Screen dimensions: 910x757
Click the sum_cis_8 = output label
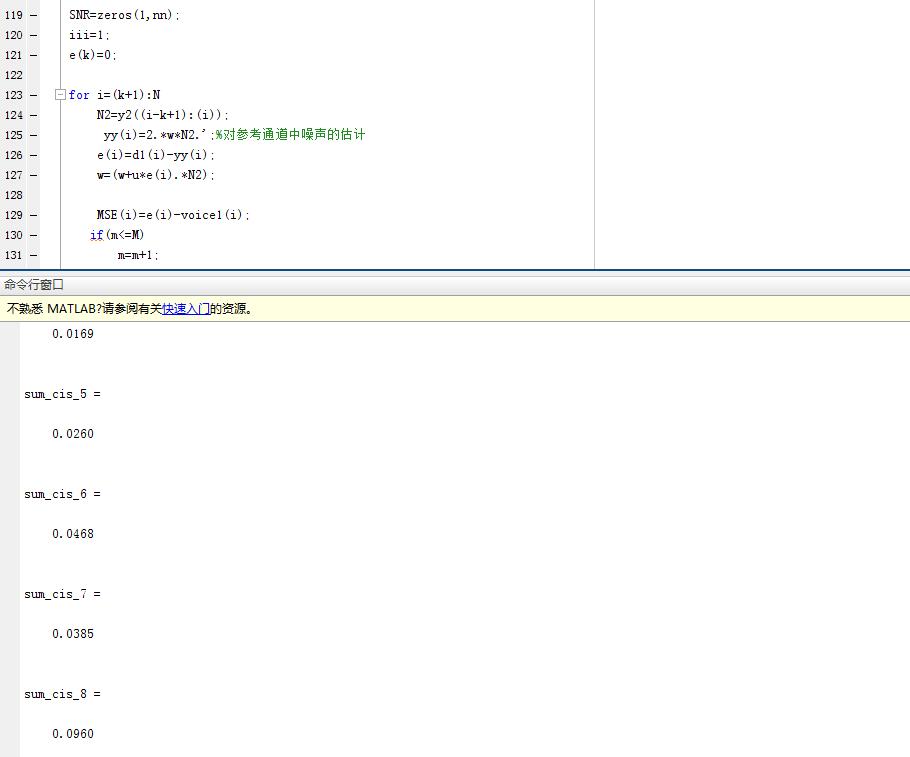pos(62,694)
